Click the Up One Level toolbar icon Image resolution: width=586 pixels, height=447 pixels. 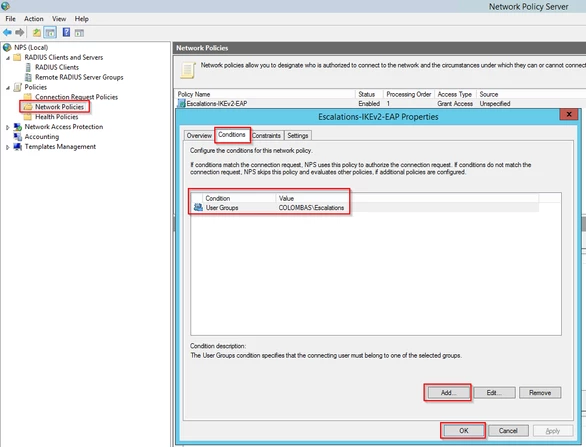[37, 33]
